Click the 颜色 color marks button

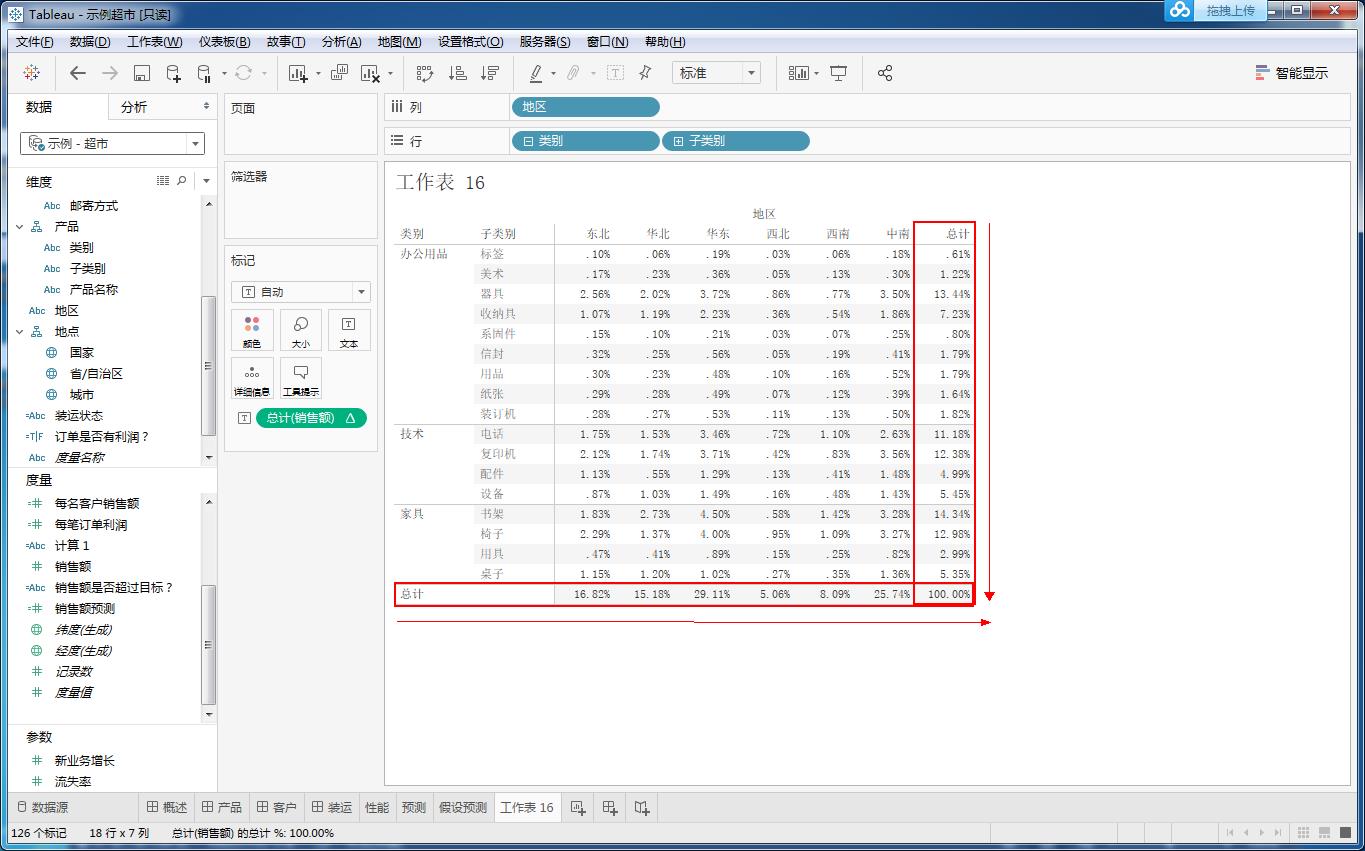click(252, 330)
